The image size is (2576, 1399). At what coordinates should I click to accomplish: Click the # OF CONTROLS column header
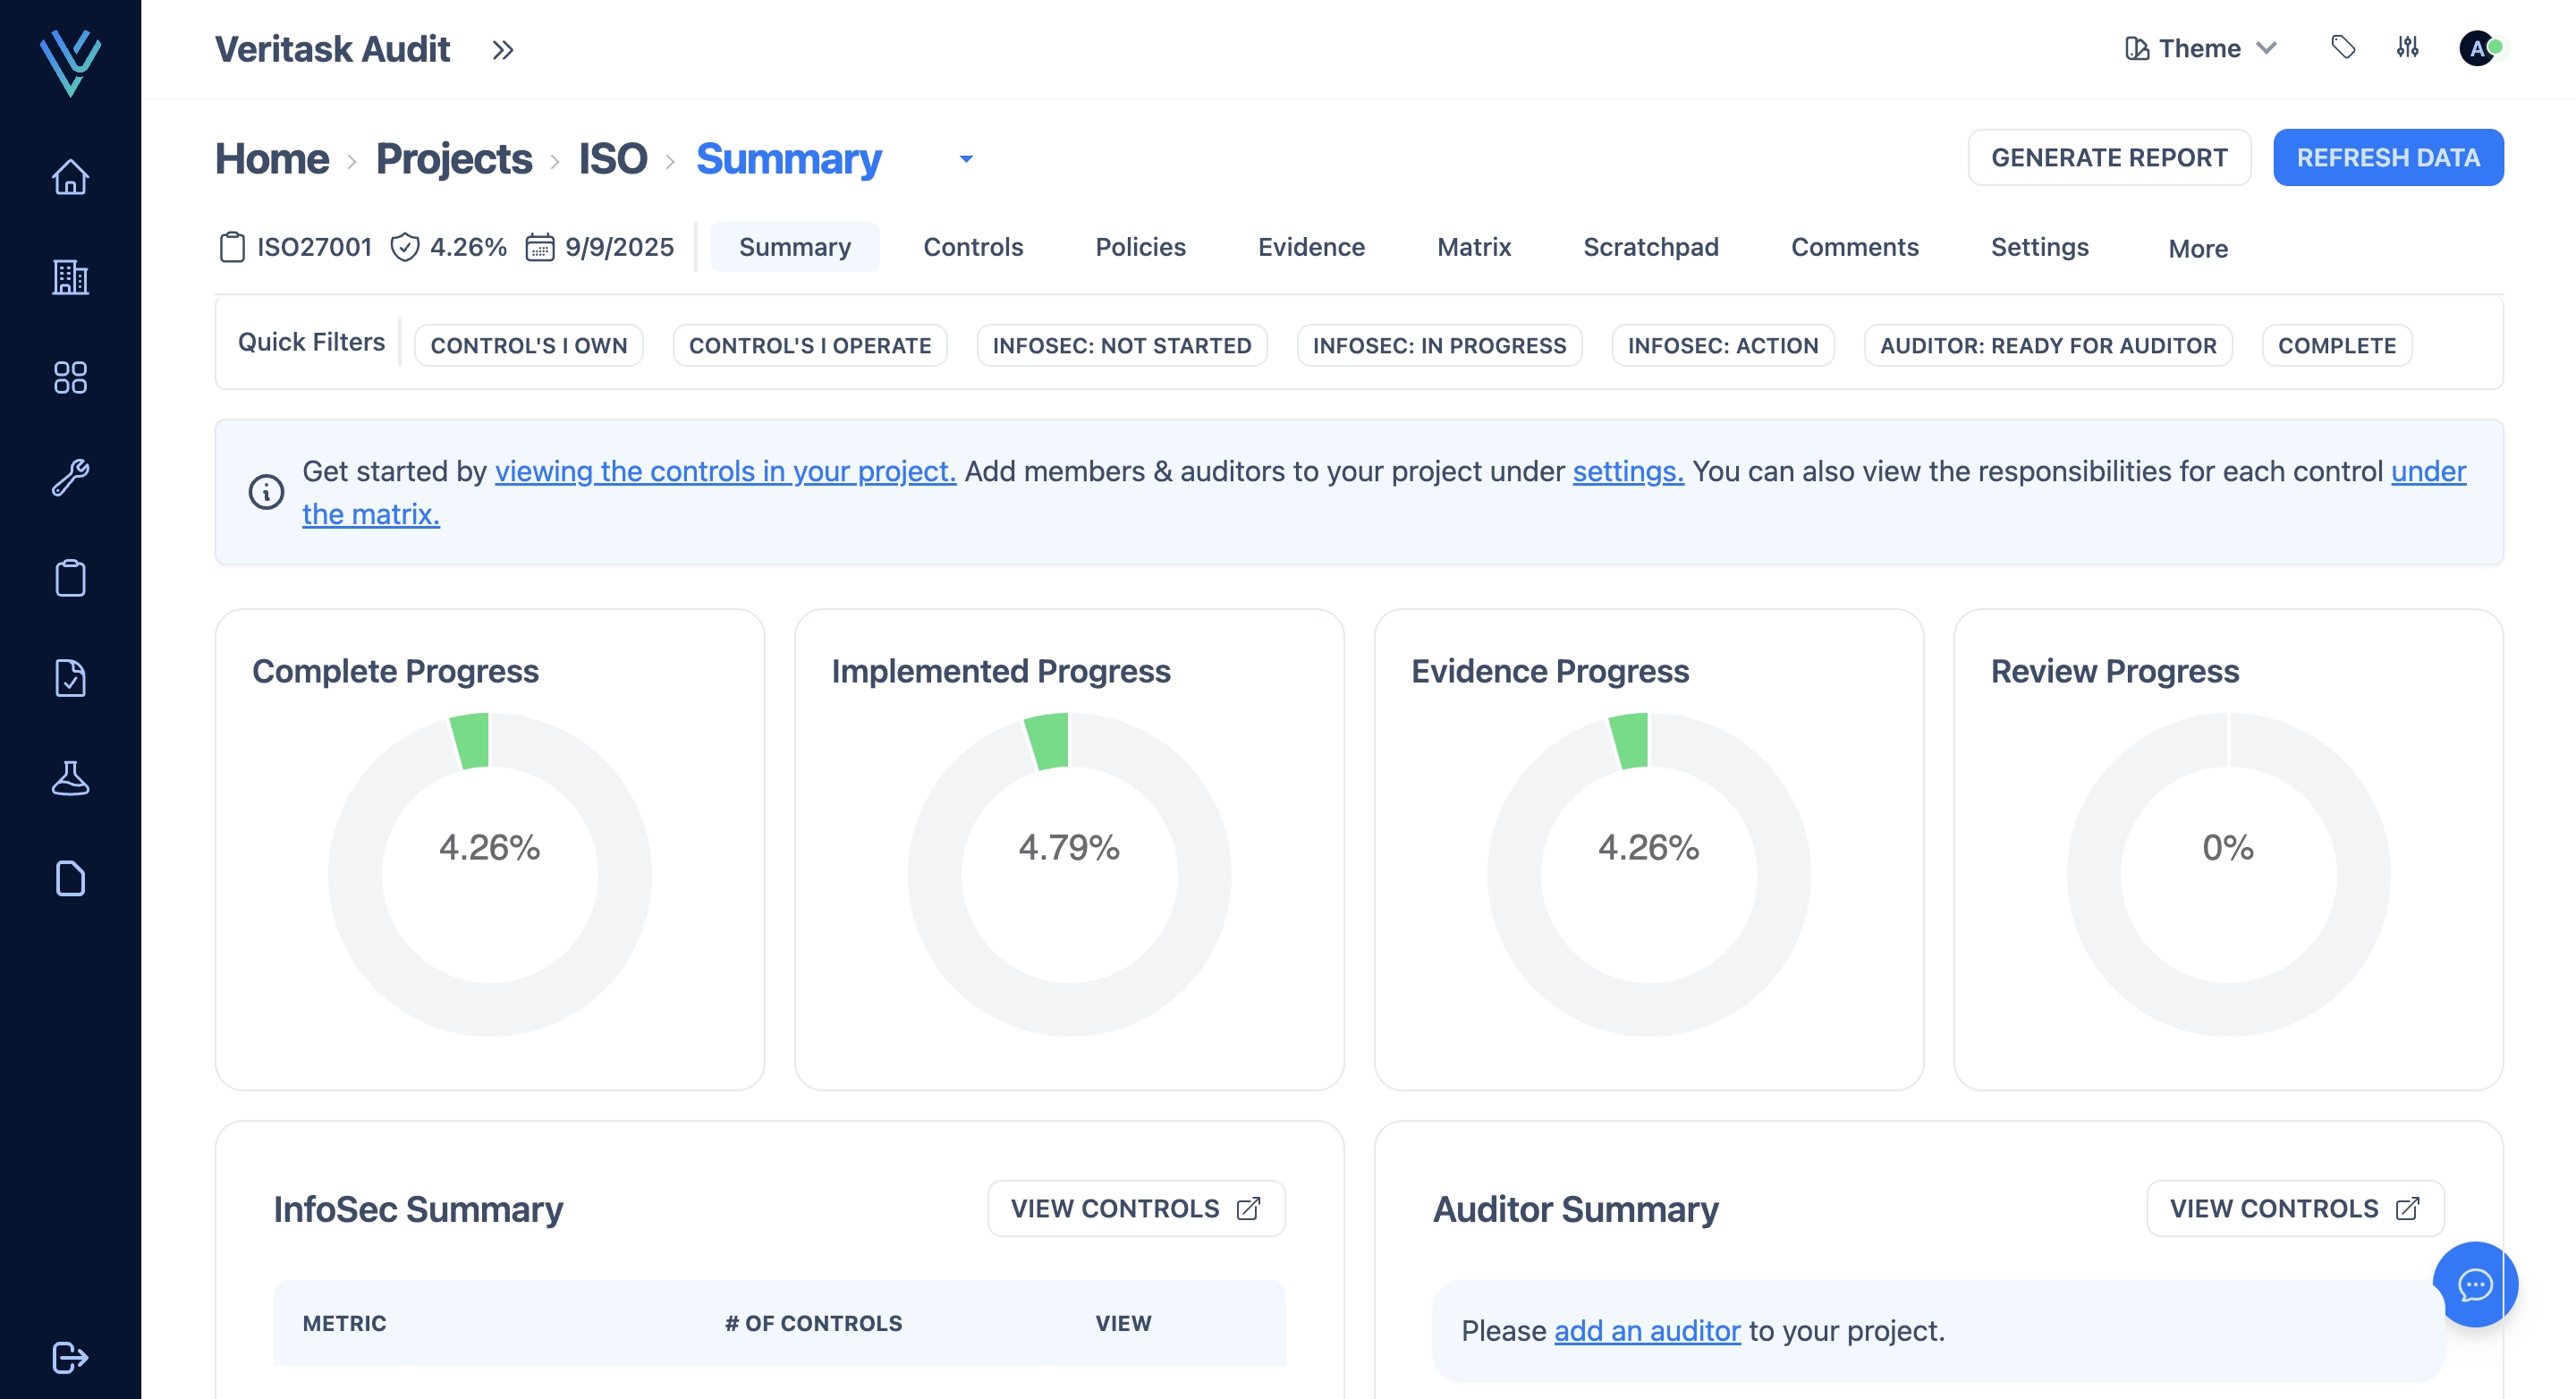pyautogui.click(x=813, y=1323)
